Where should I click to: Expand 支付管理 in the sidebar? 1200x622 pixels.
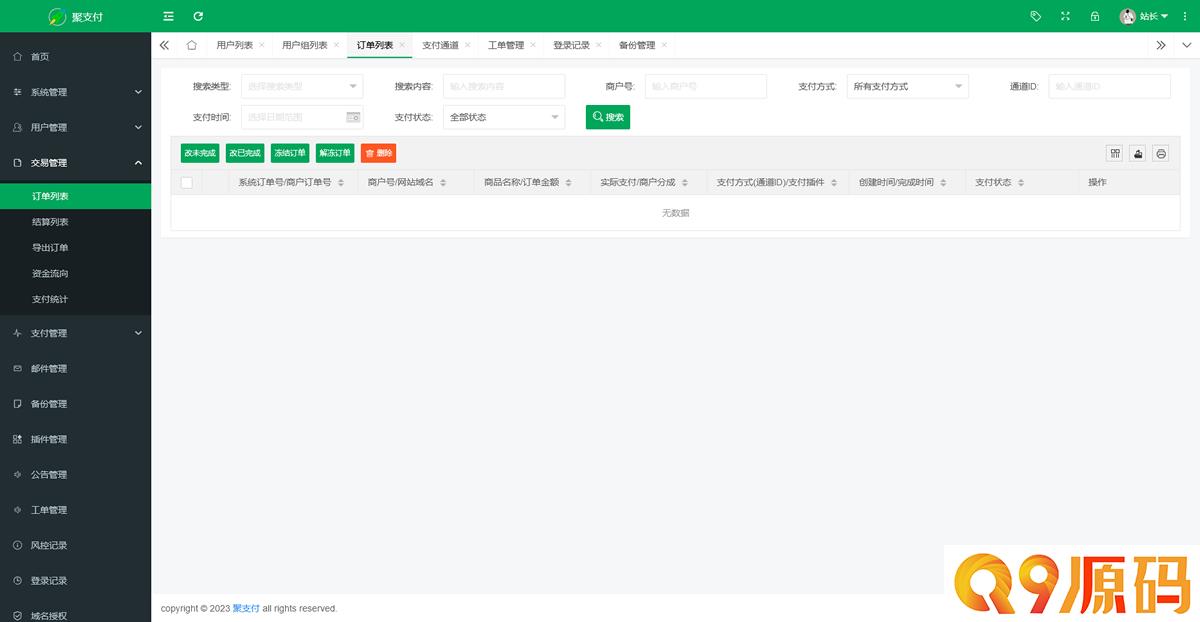75,333
